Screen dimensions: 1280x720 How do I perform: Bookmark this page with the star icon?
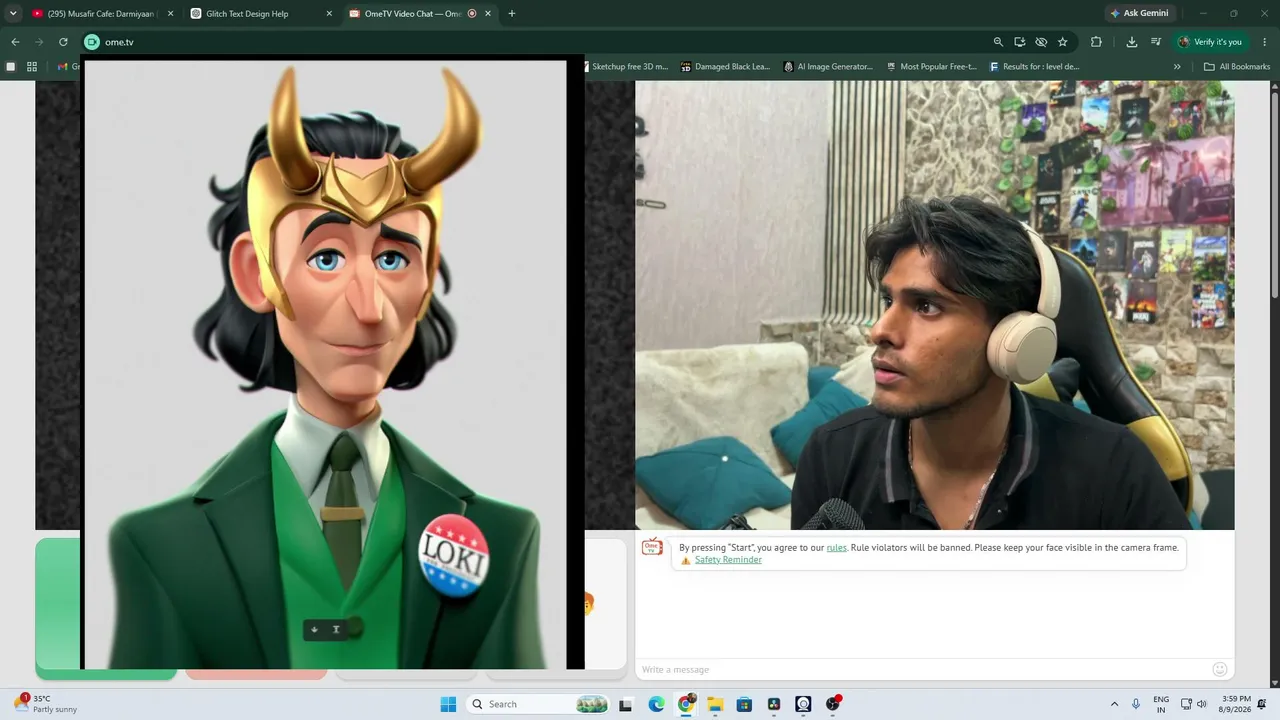[1063, 42]
